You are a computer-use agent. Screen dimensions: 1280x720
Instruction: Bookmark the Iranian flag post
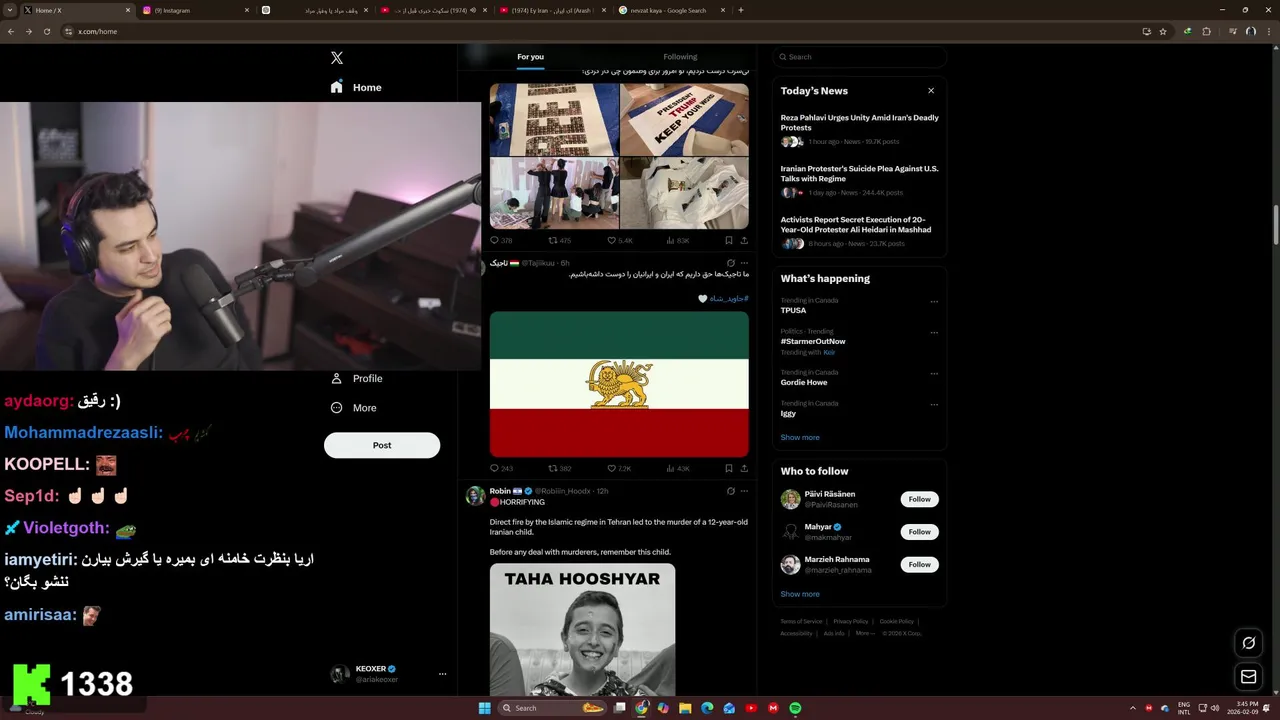click(x=728, y=468)
